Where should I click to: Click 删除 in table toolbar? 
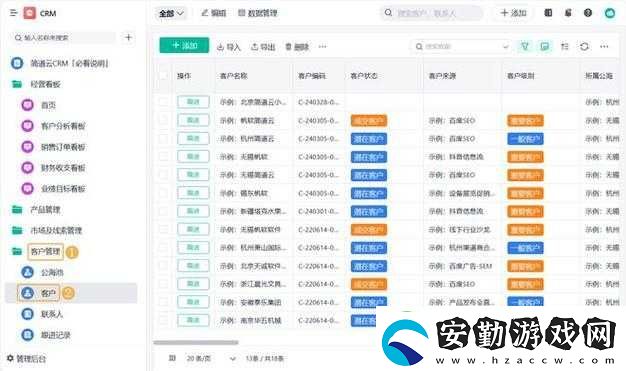tap(297, 47)
